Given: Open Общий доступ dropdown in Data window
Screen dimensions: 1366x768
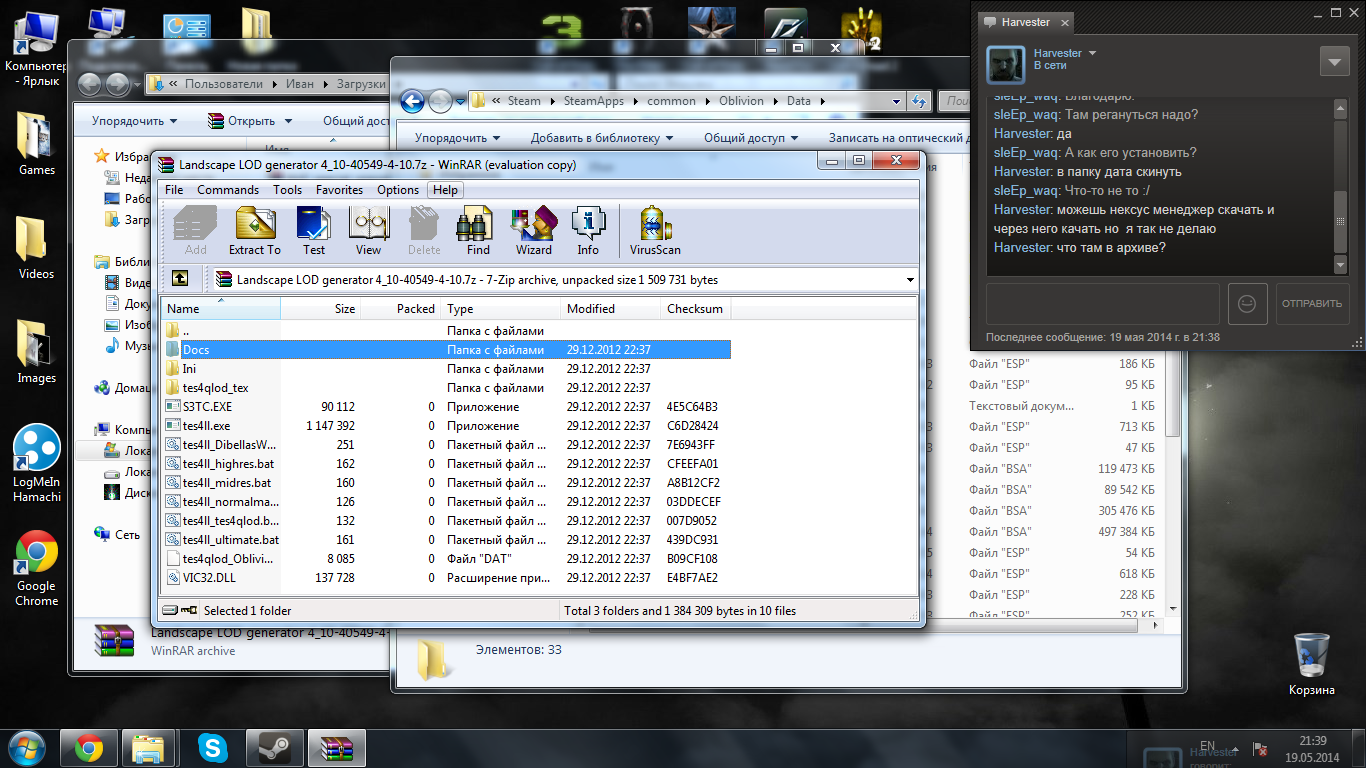Looking at the screenshot, I should coord(751,138).
